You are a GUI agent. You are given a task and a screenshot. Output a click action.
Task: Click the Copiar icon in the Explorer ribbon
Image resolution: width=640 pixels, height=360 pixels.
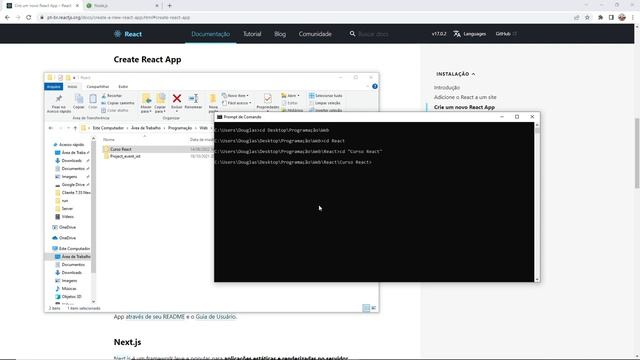(x=79, y=99)
